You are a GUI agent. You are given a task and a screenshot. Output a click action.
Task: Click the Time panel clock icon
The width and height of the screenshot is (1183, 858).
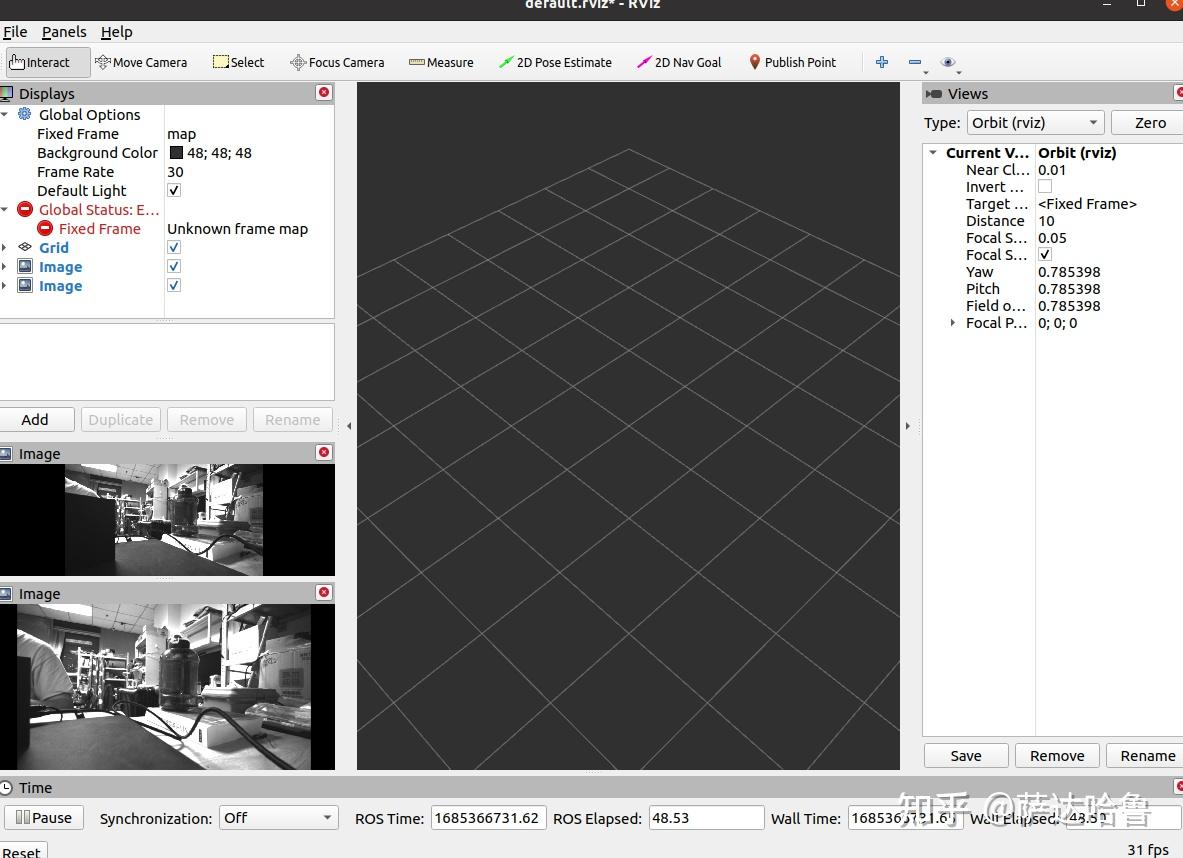pos(7,787)
